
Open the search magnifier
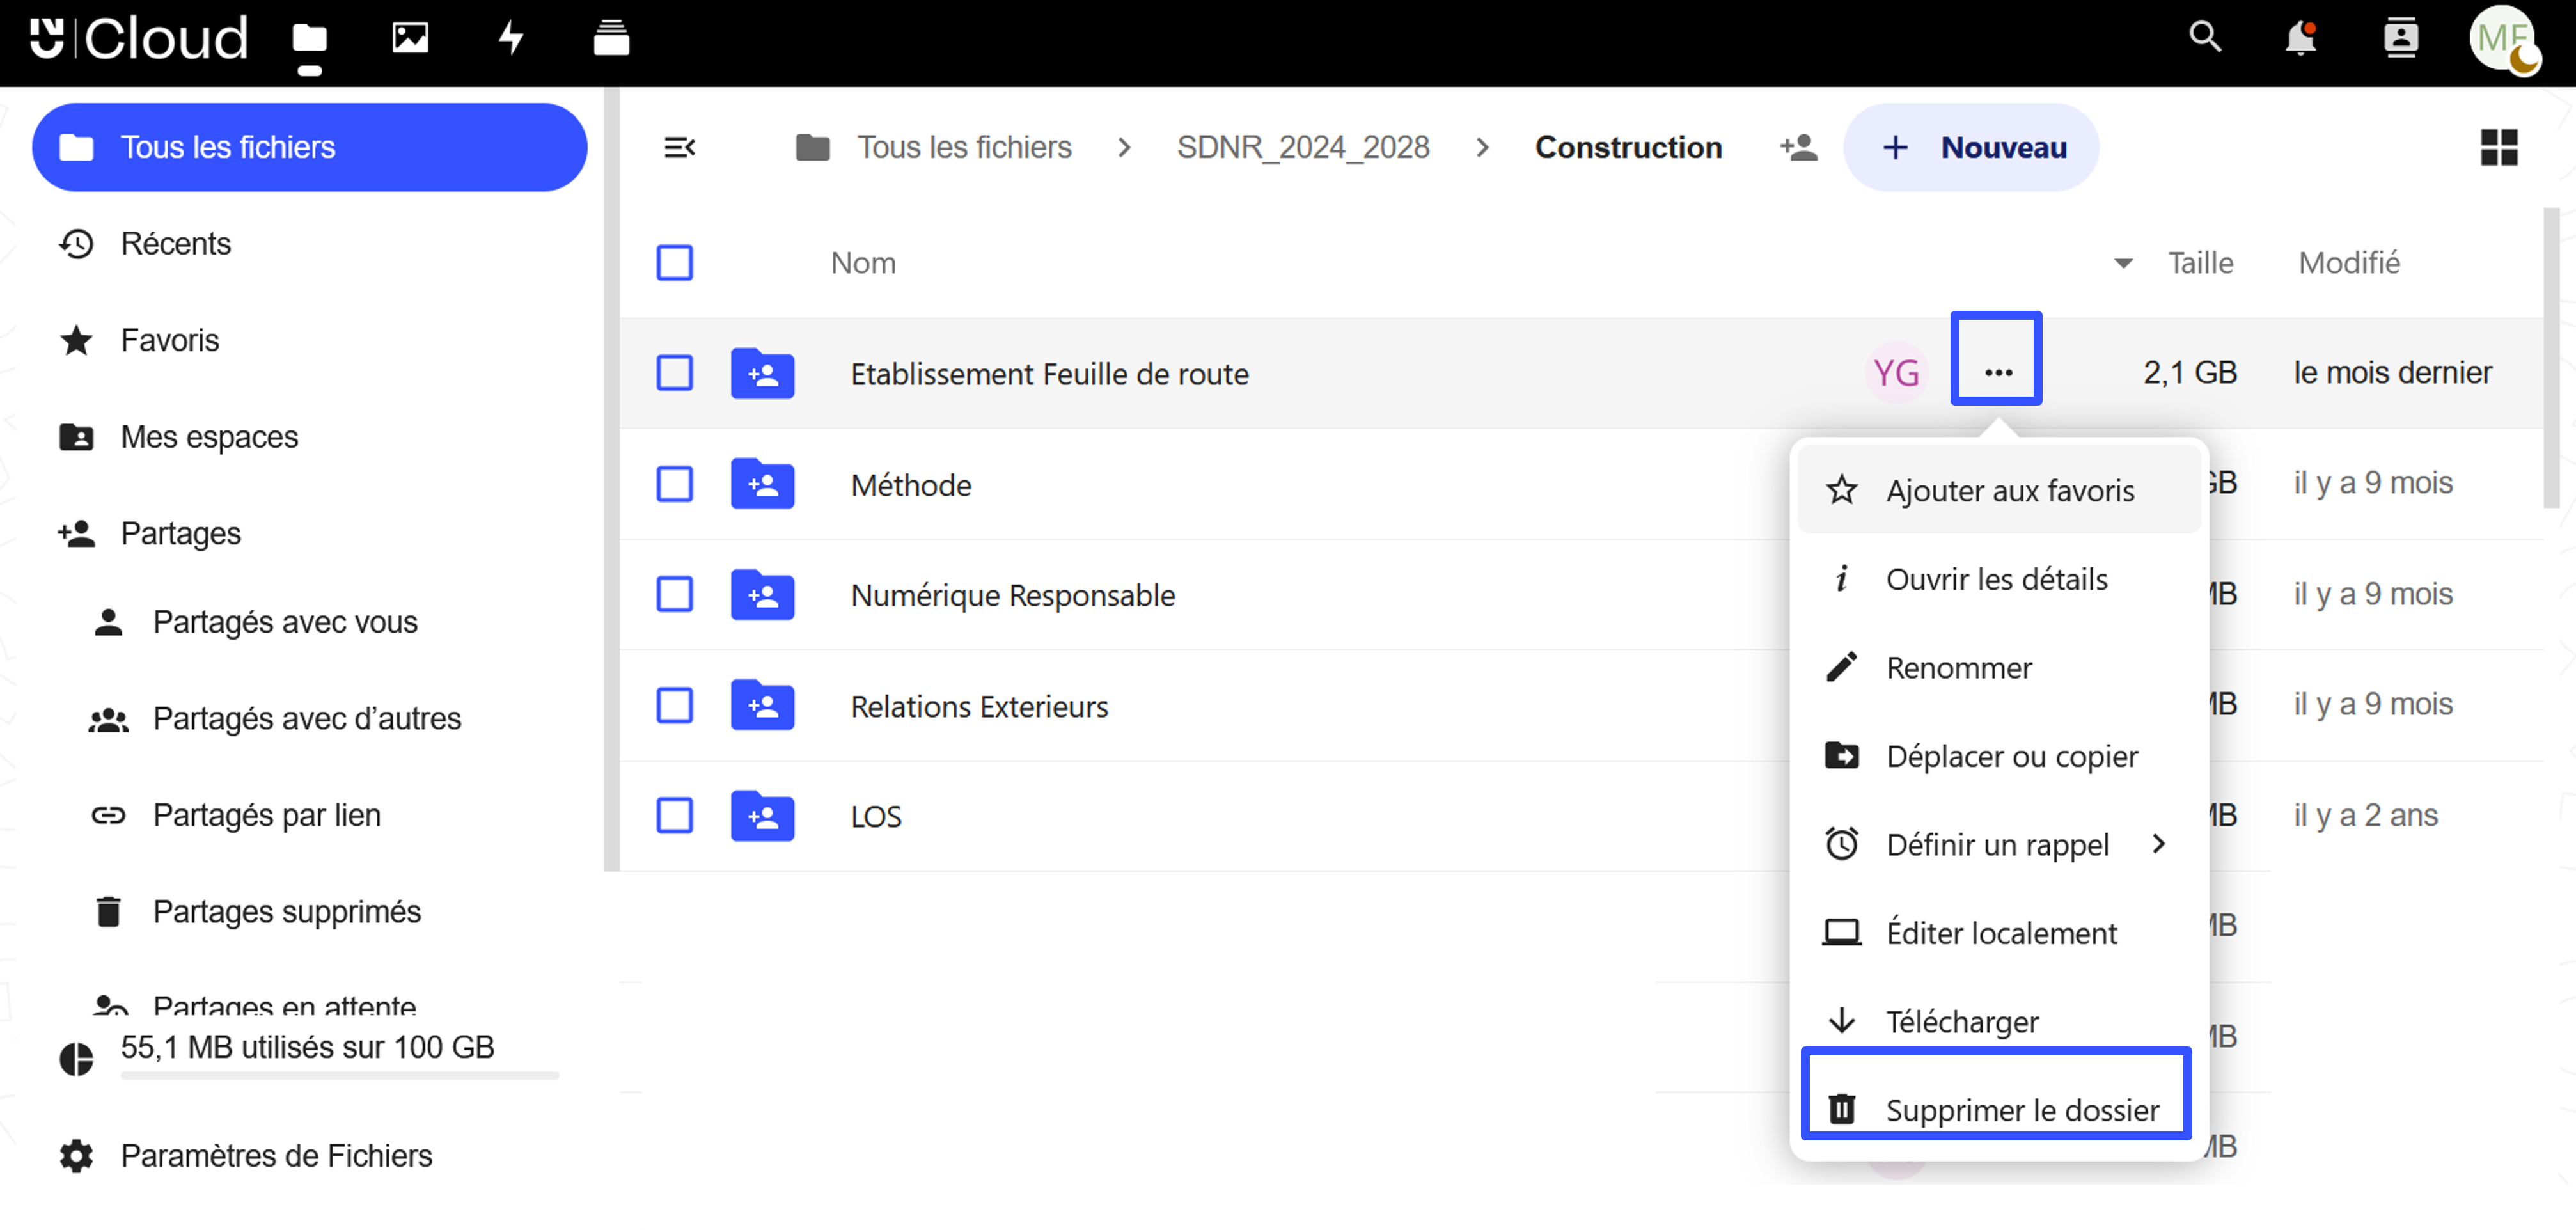tap(2206, 37)
